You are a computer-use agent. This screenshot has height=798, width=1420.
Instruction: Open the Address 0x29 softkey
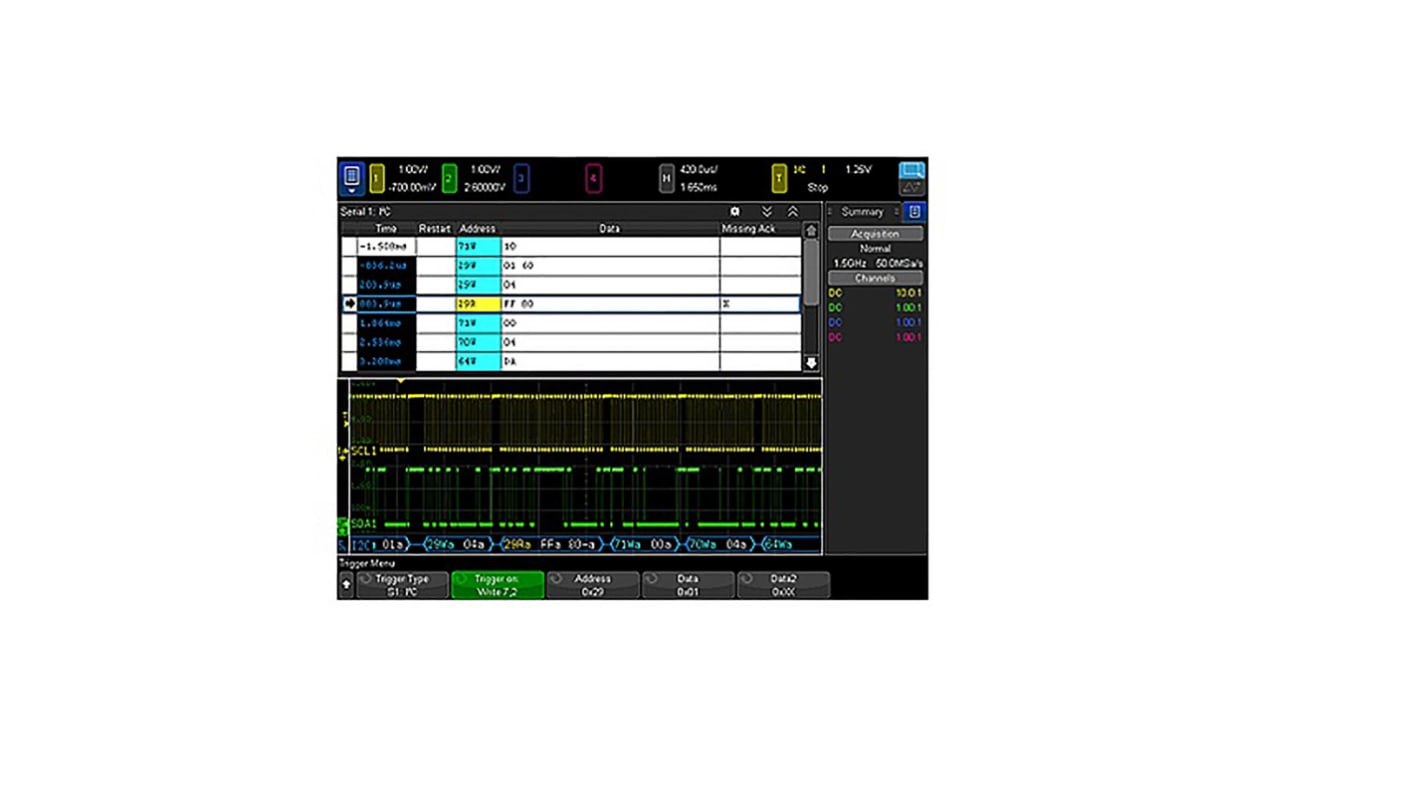(592, 585)
